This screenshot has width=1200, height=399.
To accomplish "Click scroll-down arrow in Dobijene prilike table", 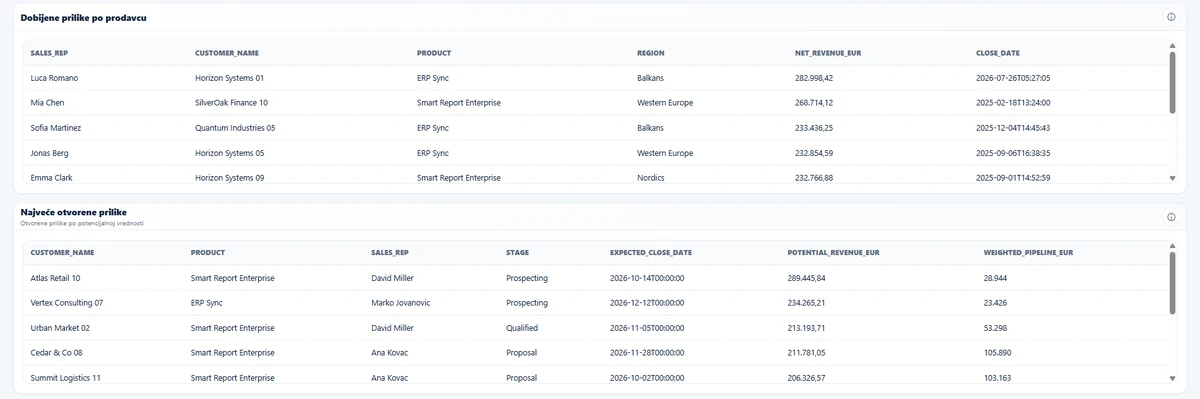I will (x=1172, y=178).
